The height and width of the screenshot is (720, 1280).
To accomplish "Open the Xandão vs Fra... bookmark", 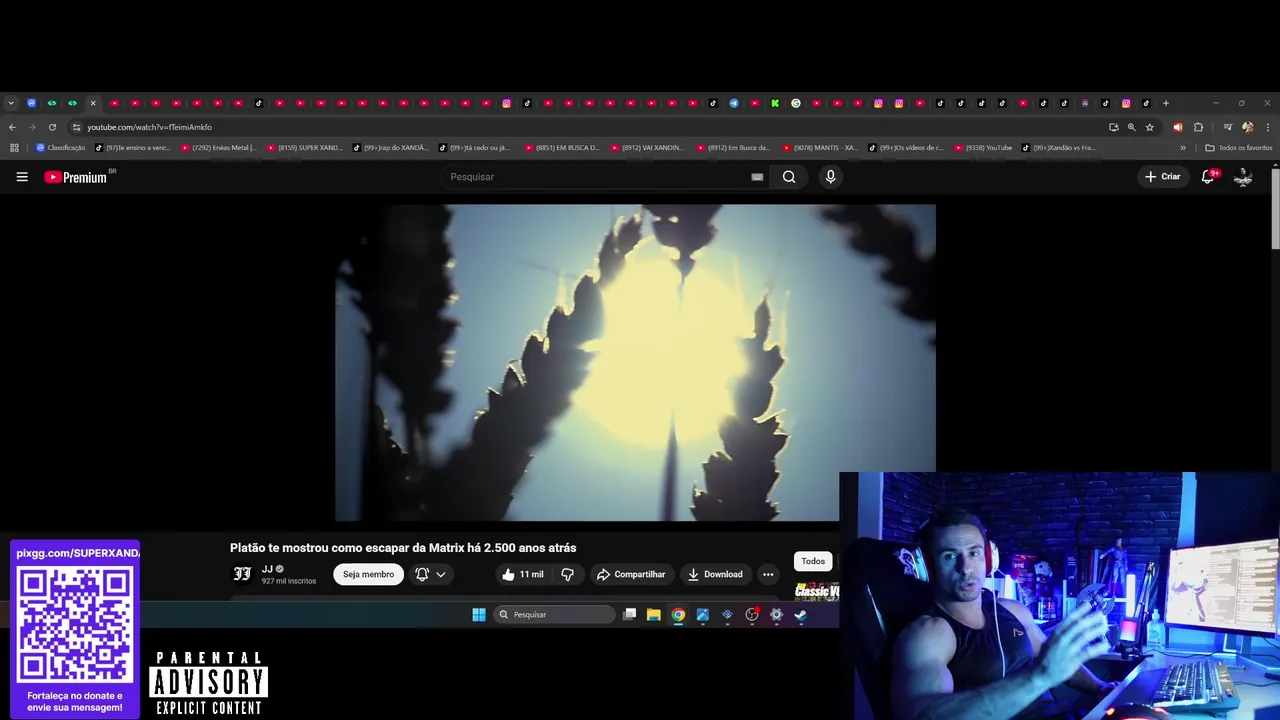I will coord(1059,148).
